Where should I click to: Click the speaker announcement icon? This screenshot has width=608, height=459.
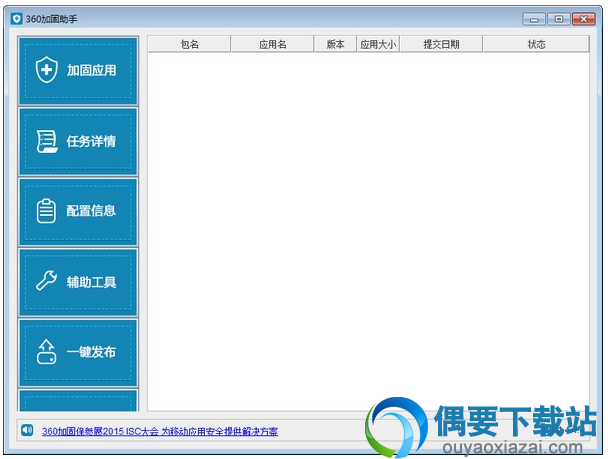click(x=27, y=430)
